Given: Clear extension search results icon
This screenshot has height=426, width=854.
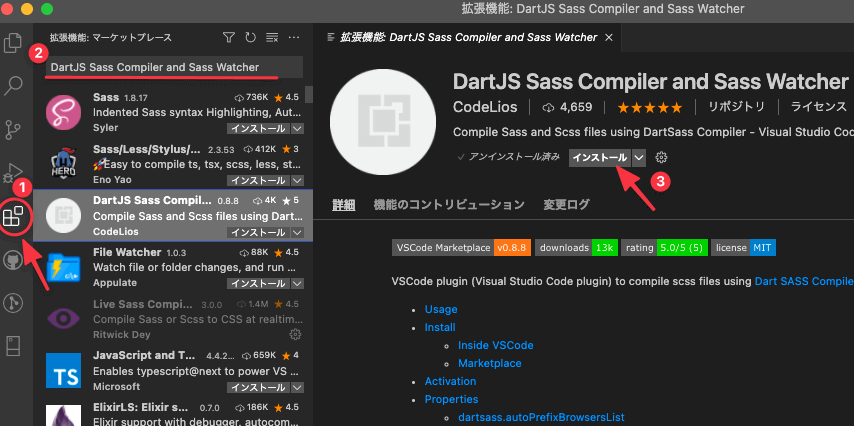Looking at the screenshot, I should tap(272, 37).
